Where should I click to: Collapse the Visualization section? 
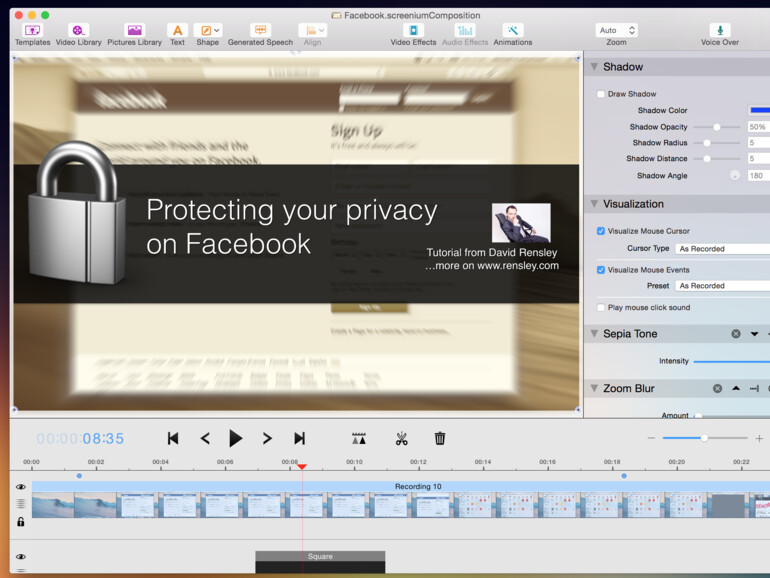594,204
